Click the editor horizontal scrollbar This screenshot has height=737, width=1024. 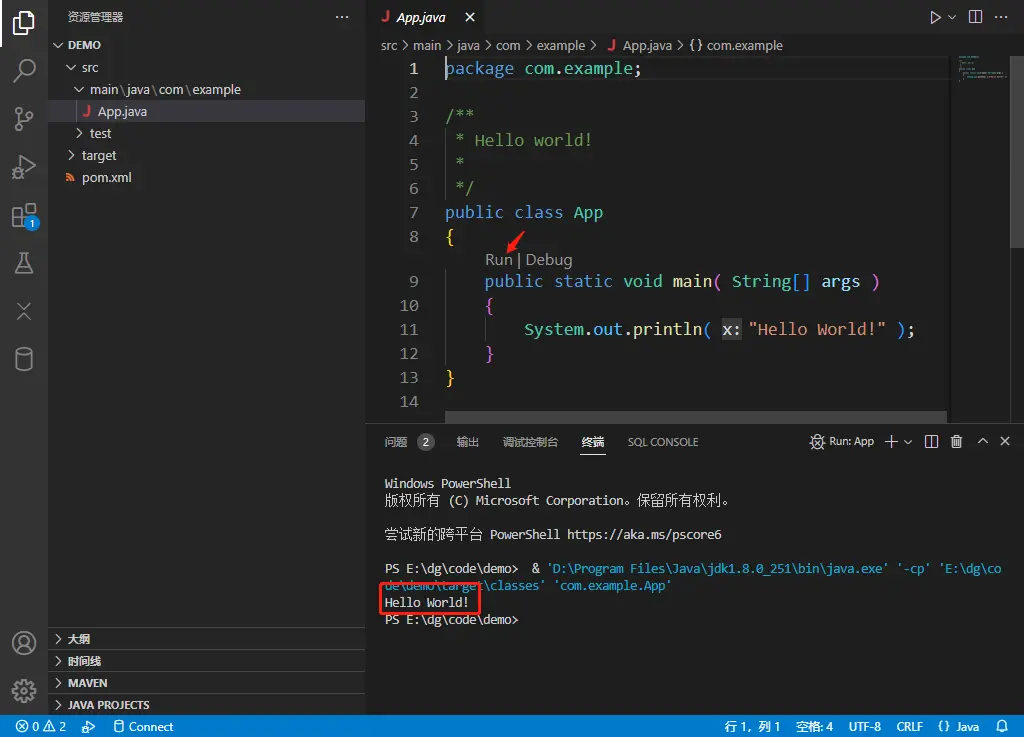point(696,416)
